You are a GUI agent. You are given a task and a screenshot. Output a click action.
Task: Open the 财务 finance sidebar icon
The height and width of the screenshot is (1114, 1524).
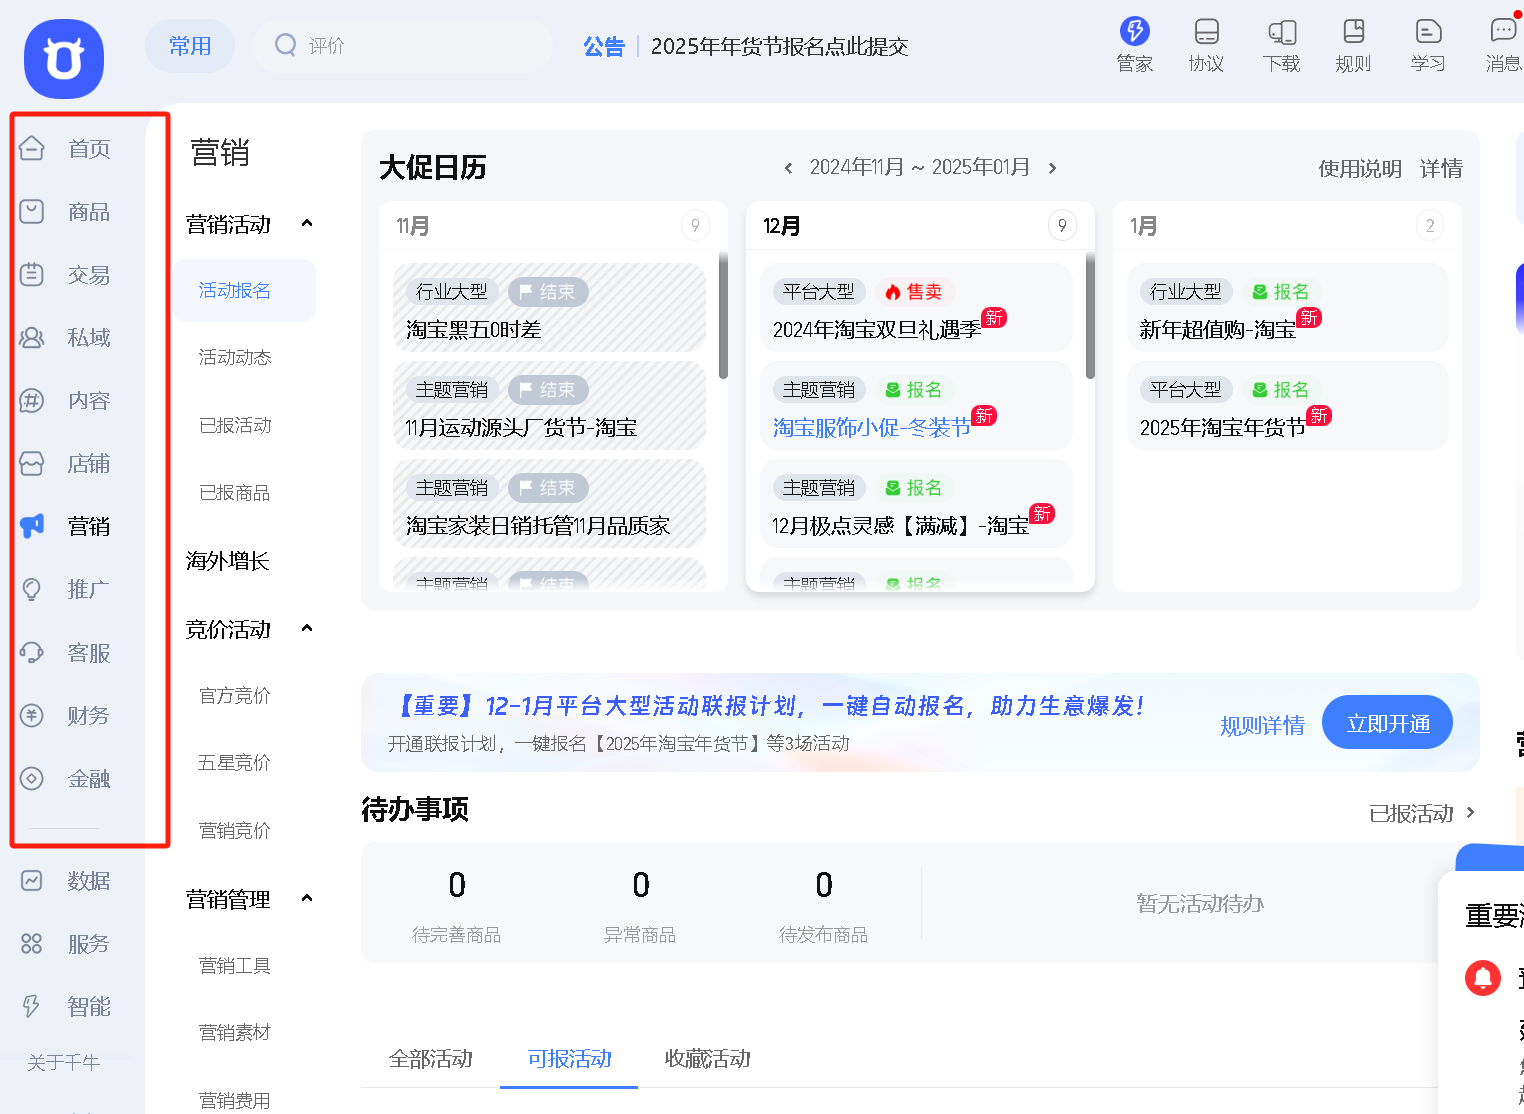tap(32, 715)
